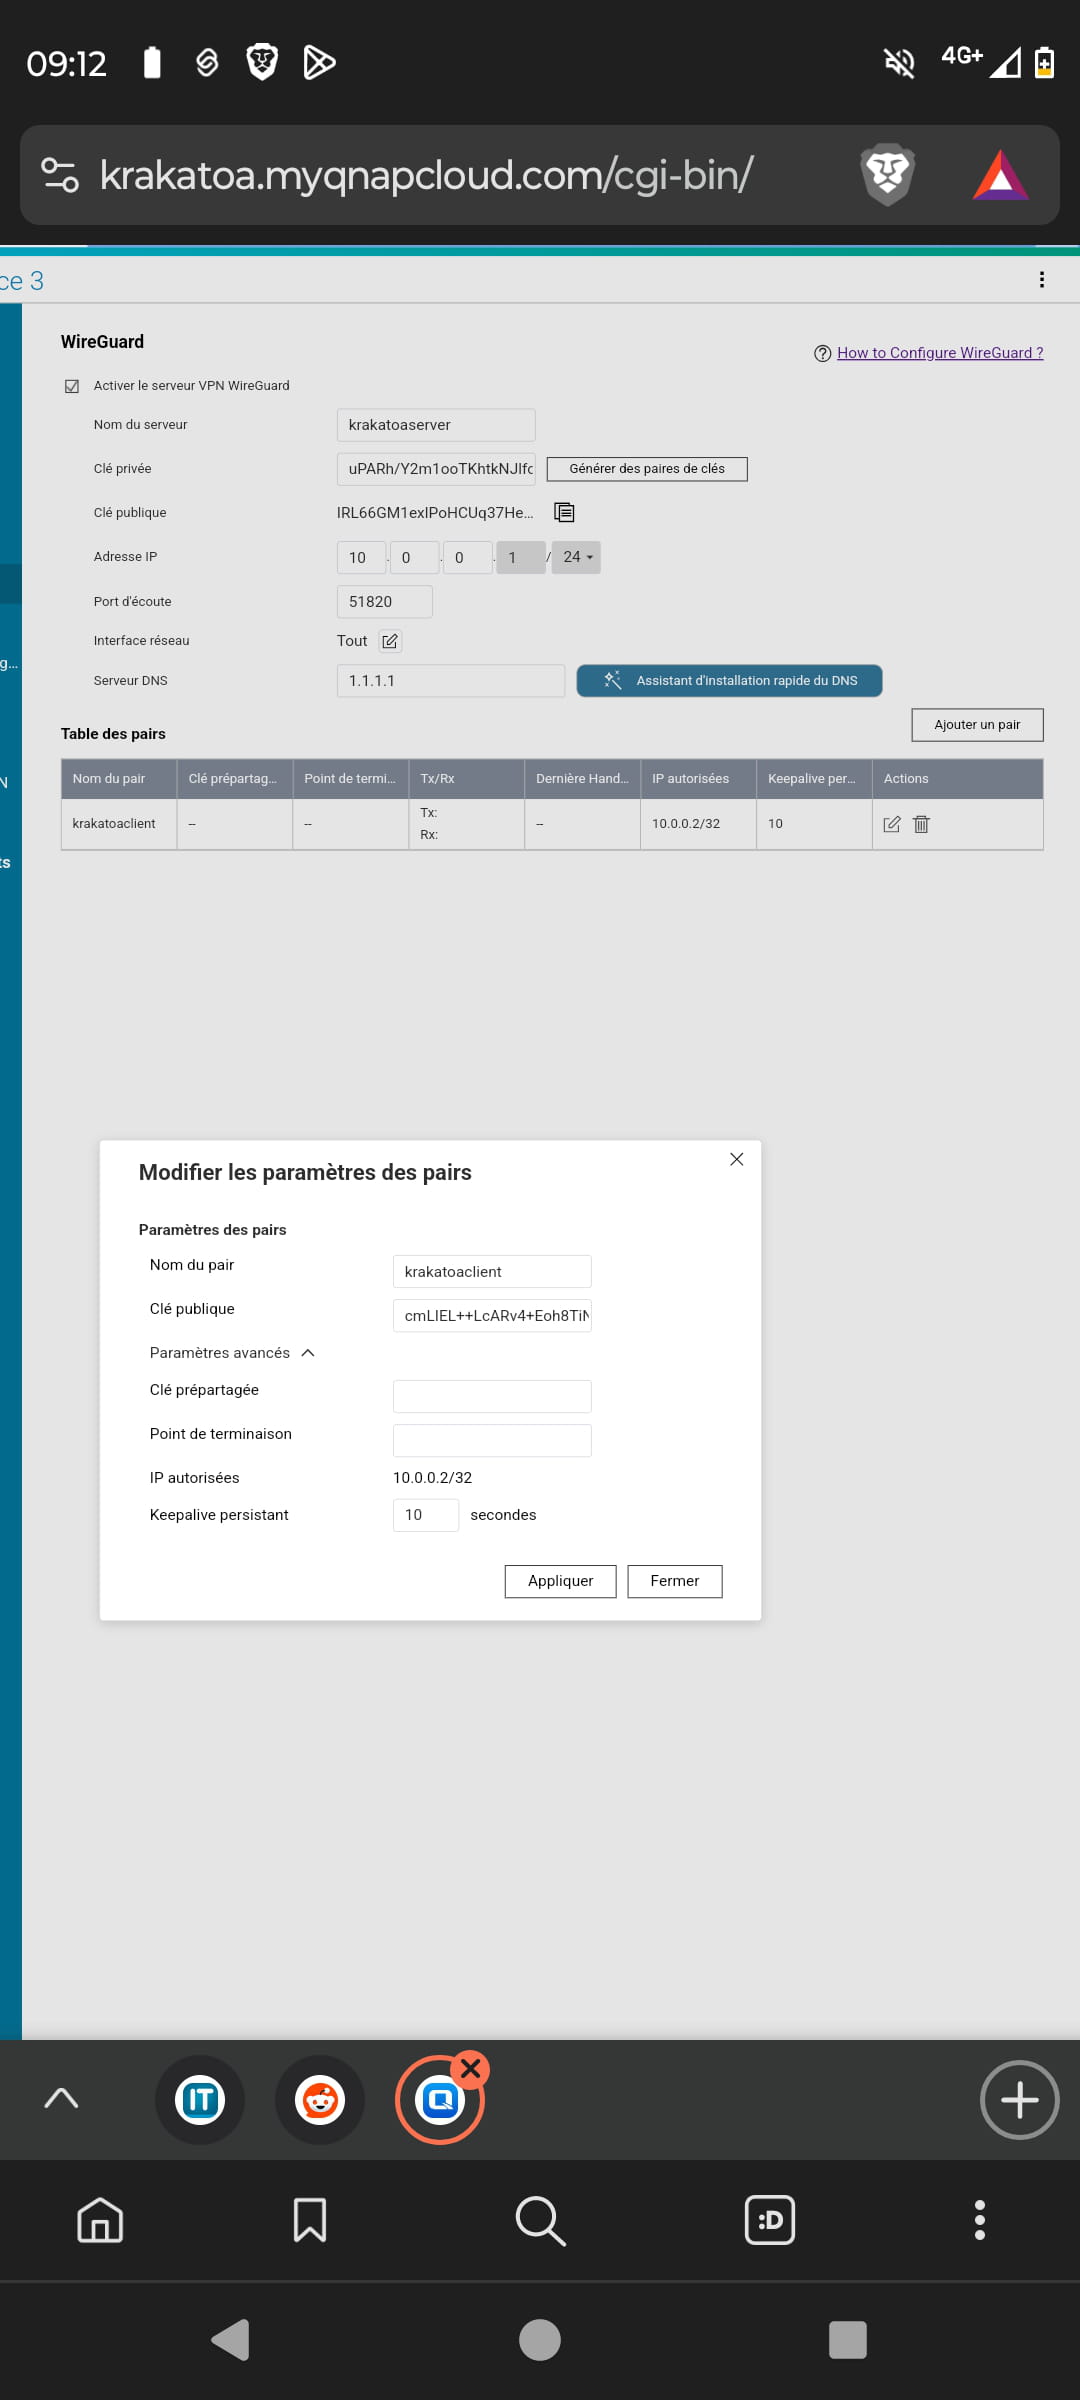1080x2400 pixels.
Task: Click Fermer in the dialog
Action: click(x=675, y=1581)
